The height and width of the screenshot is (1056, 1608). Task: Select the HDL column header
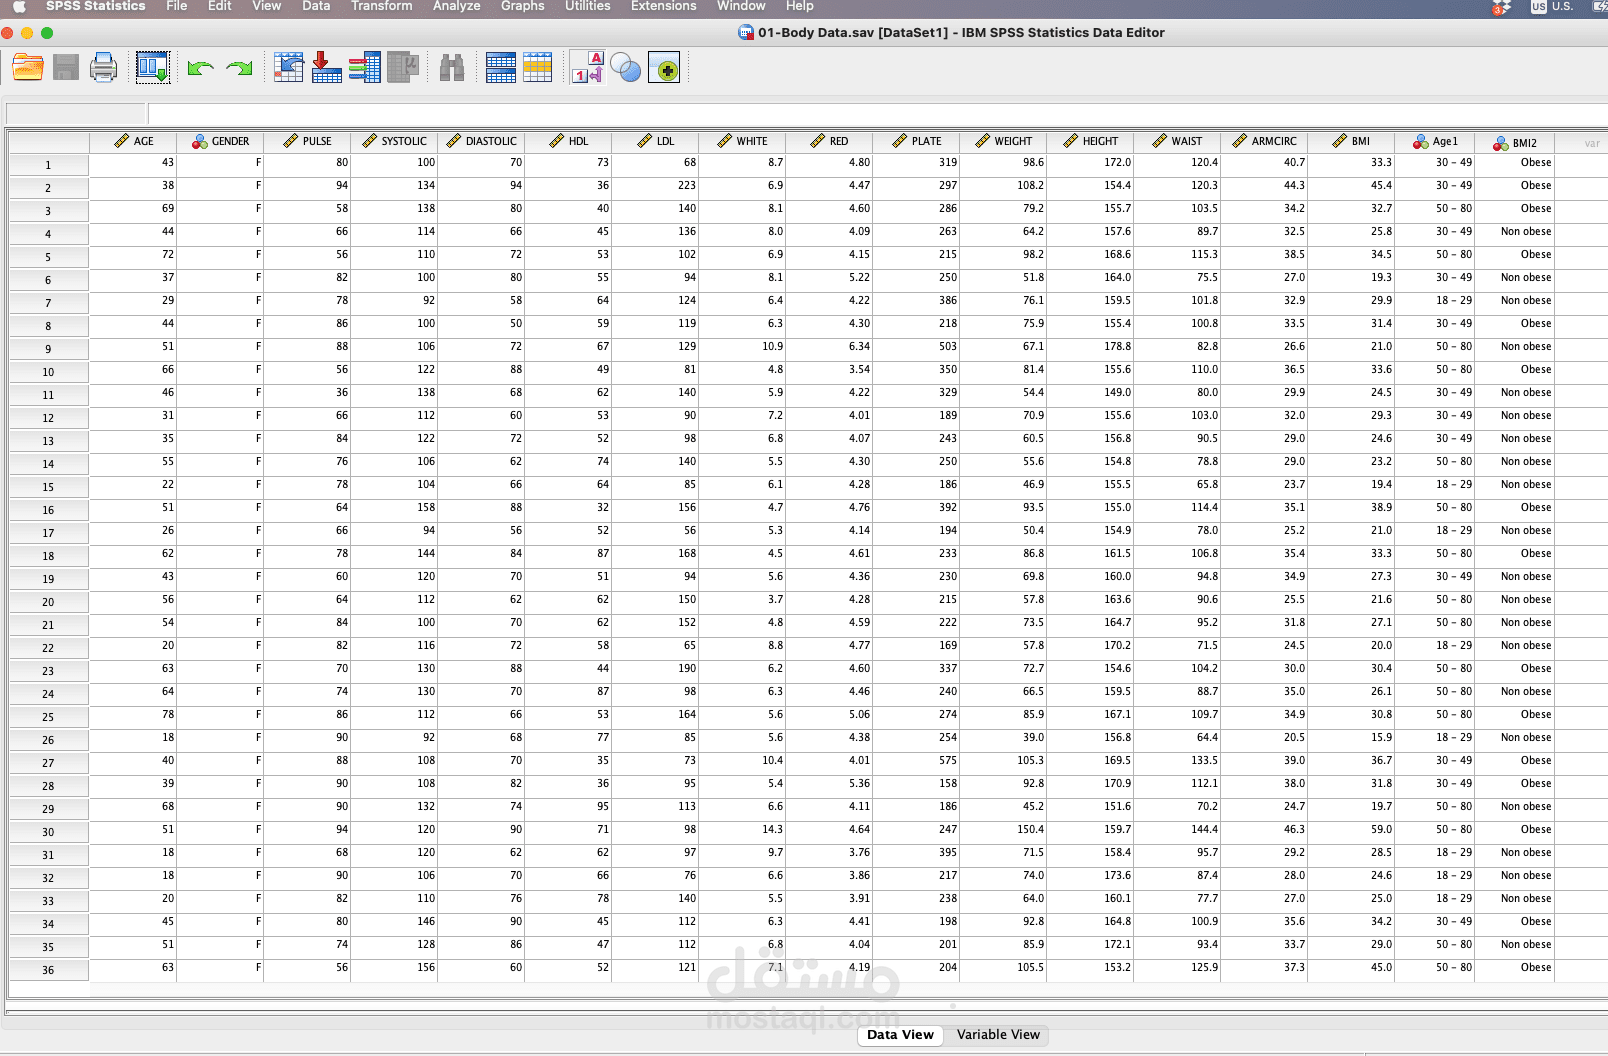click(568, 141)
